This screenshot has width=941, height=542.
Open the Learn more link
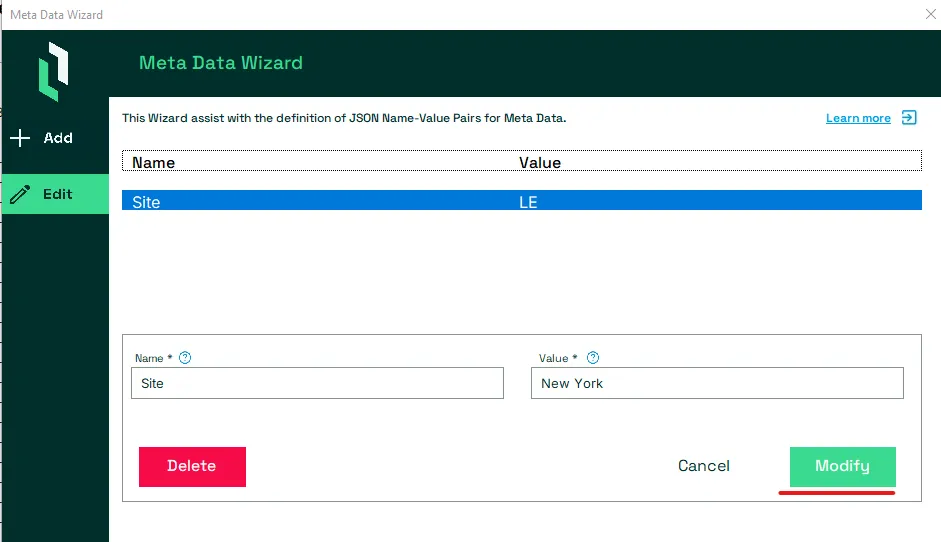click(x=858, y=118)
